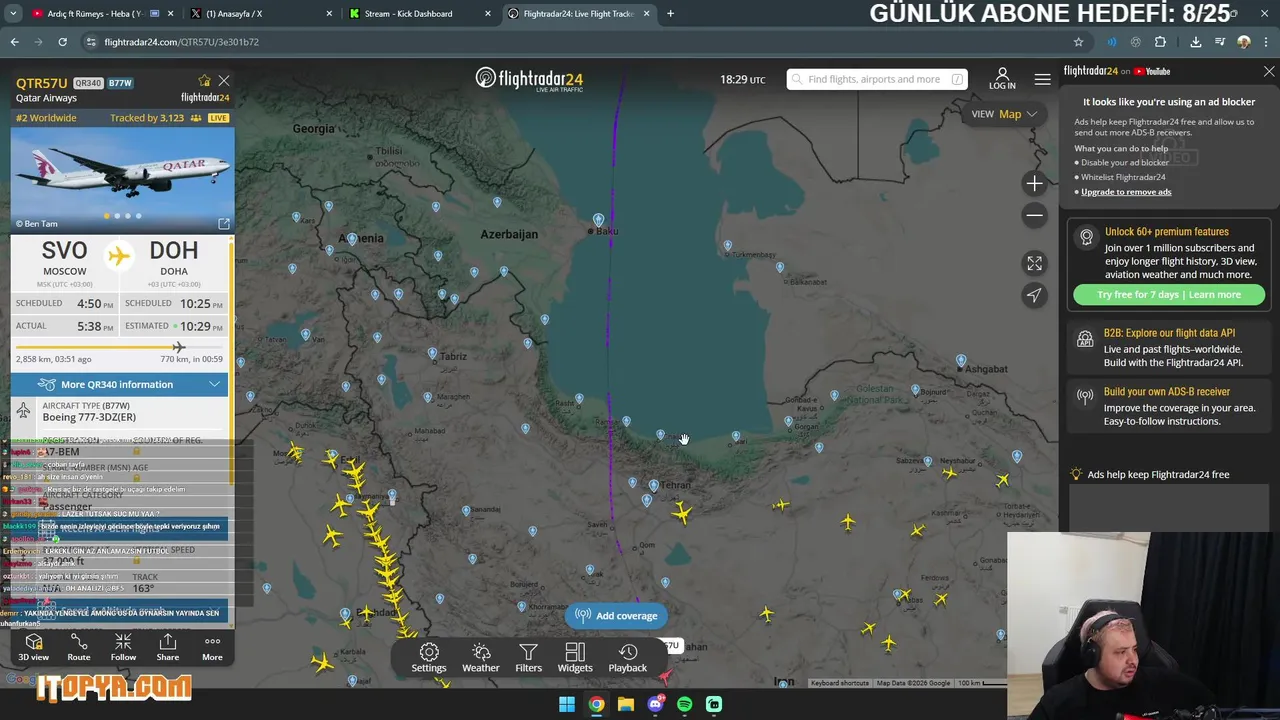Screen dimensions: 1280x720
Task: Open the Windows Start menu
Action: [567, 704]
